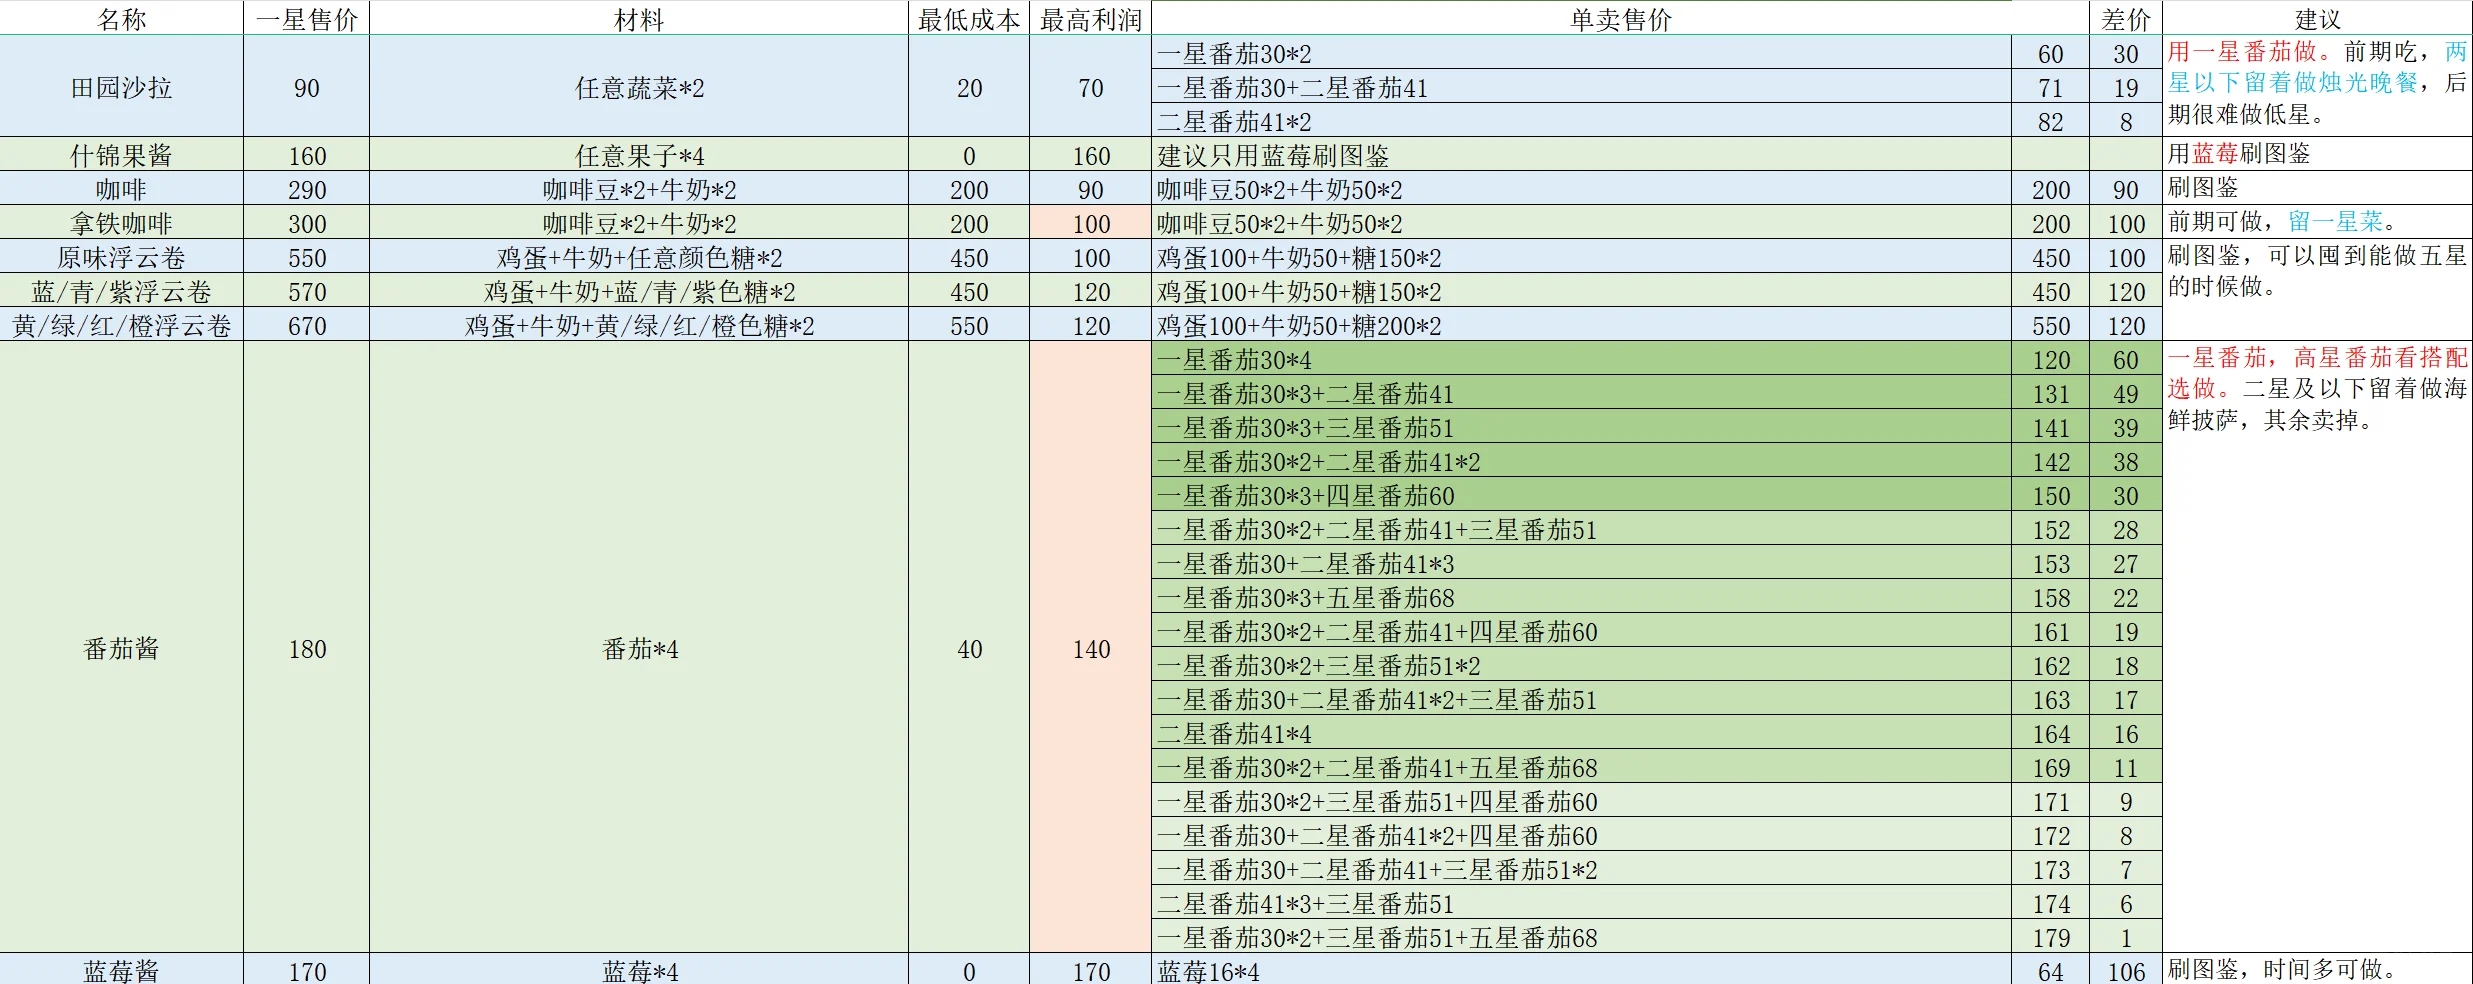Select the 一星售价 column header
The height and width of the screenshot is (984, 2473).
click(x=306, y=18)
